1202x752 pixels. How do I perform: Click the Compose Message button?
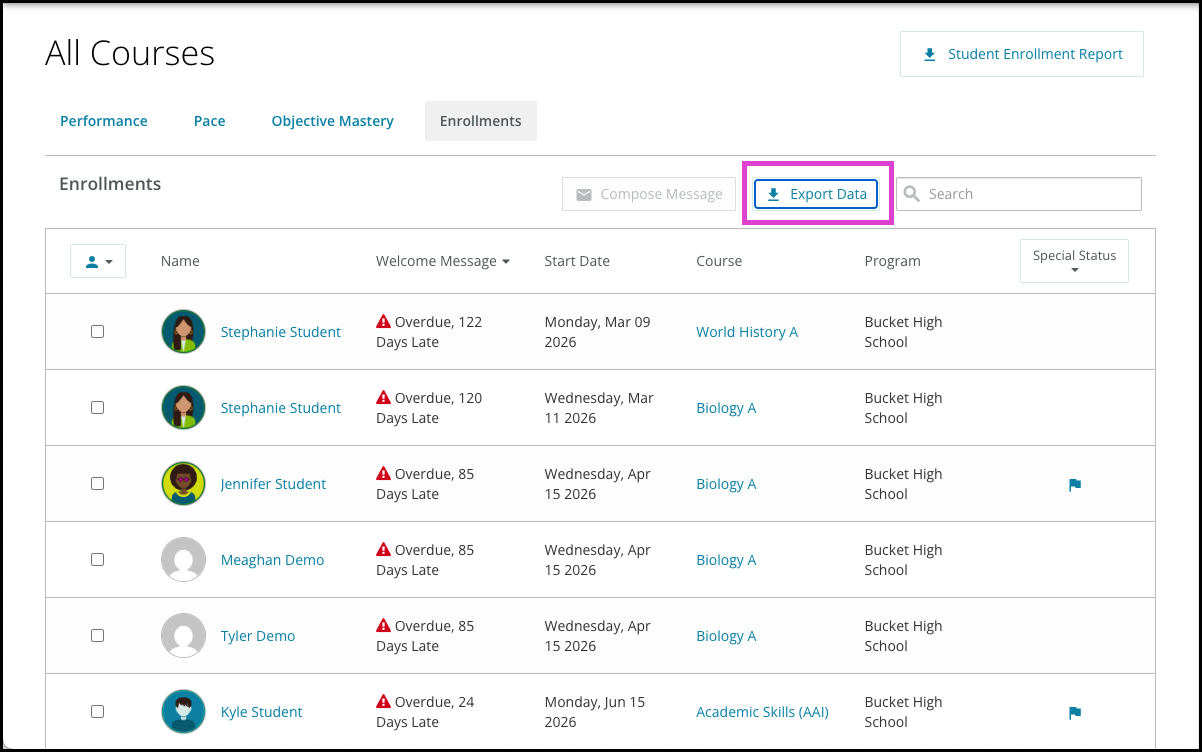pos(649,194)
